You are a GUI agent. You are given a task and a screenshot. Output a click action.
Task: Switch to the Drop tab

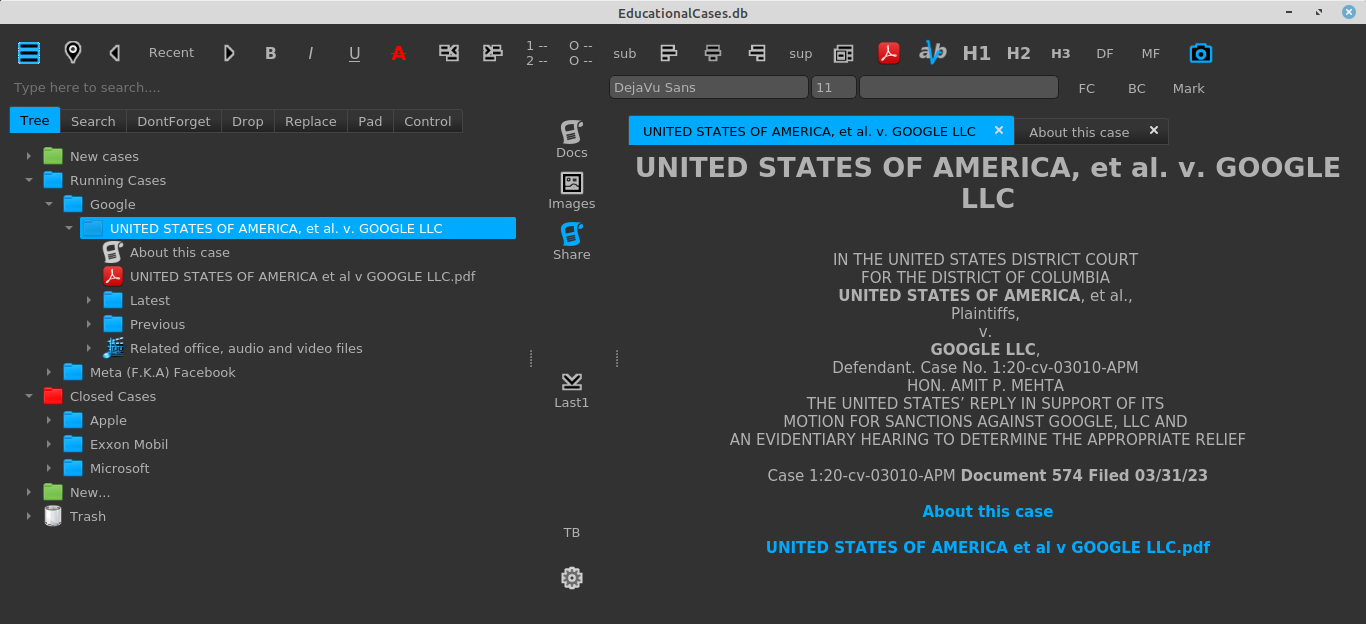click(248, 121)
